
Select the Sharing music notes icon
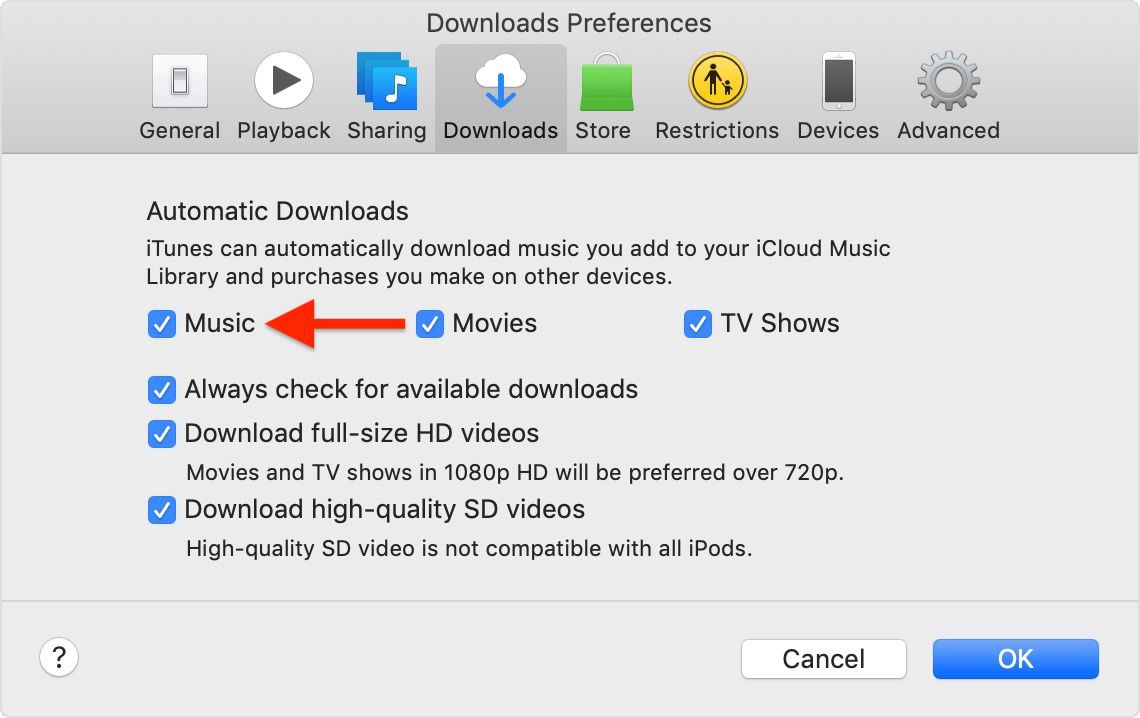[386, 82]
